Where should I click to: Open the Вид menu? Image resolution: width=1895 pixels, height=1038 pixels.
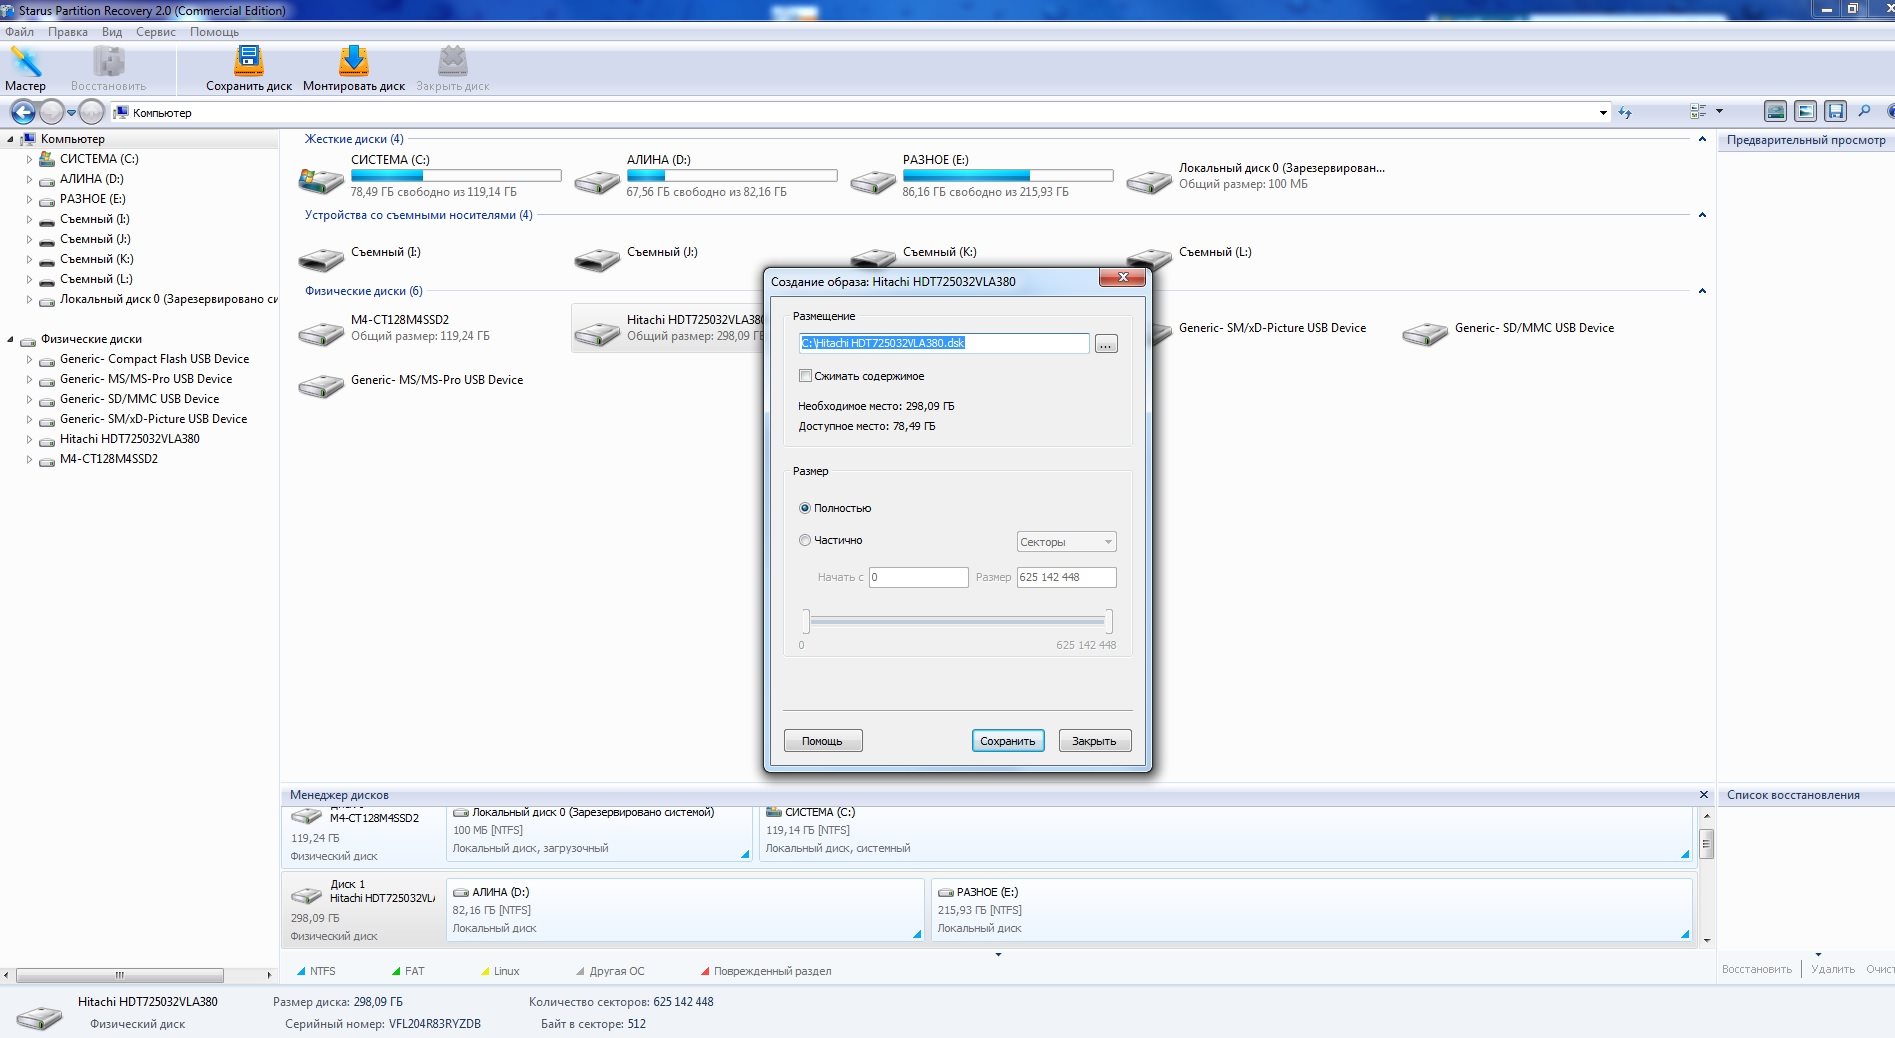click(x=112, y=32)
